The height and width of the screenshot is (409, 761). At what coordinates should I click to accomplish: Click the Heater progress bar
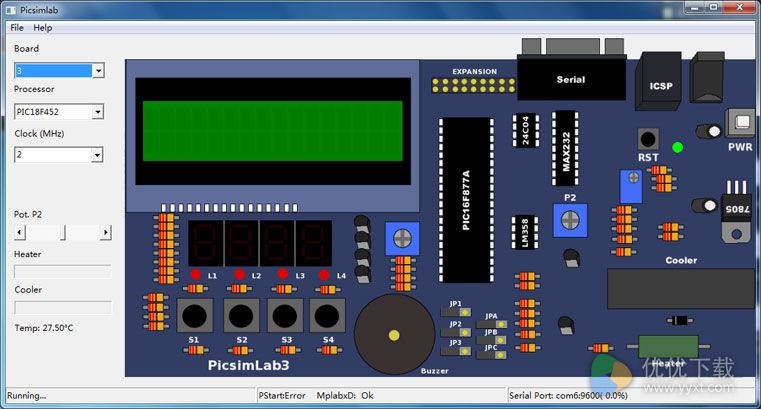63,271
